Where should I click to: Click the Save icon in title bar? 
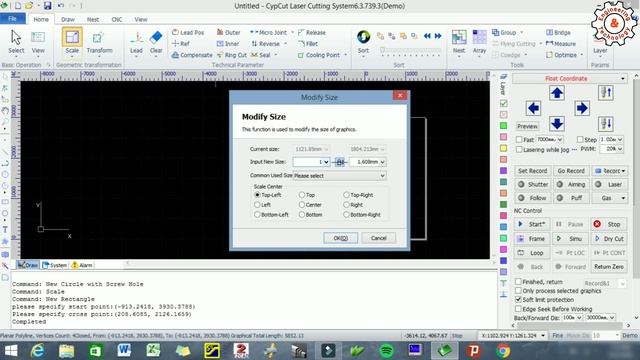pyautogui.click(x=48, y=6)
